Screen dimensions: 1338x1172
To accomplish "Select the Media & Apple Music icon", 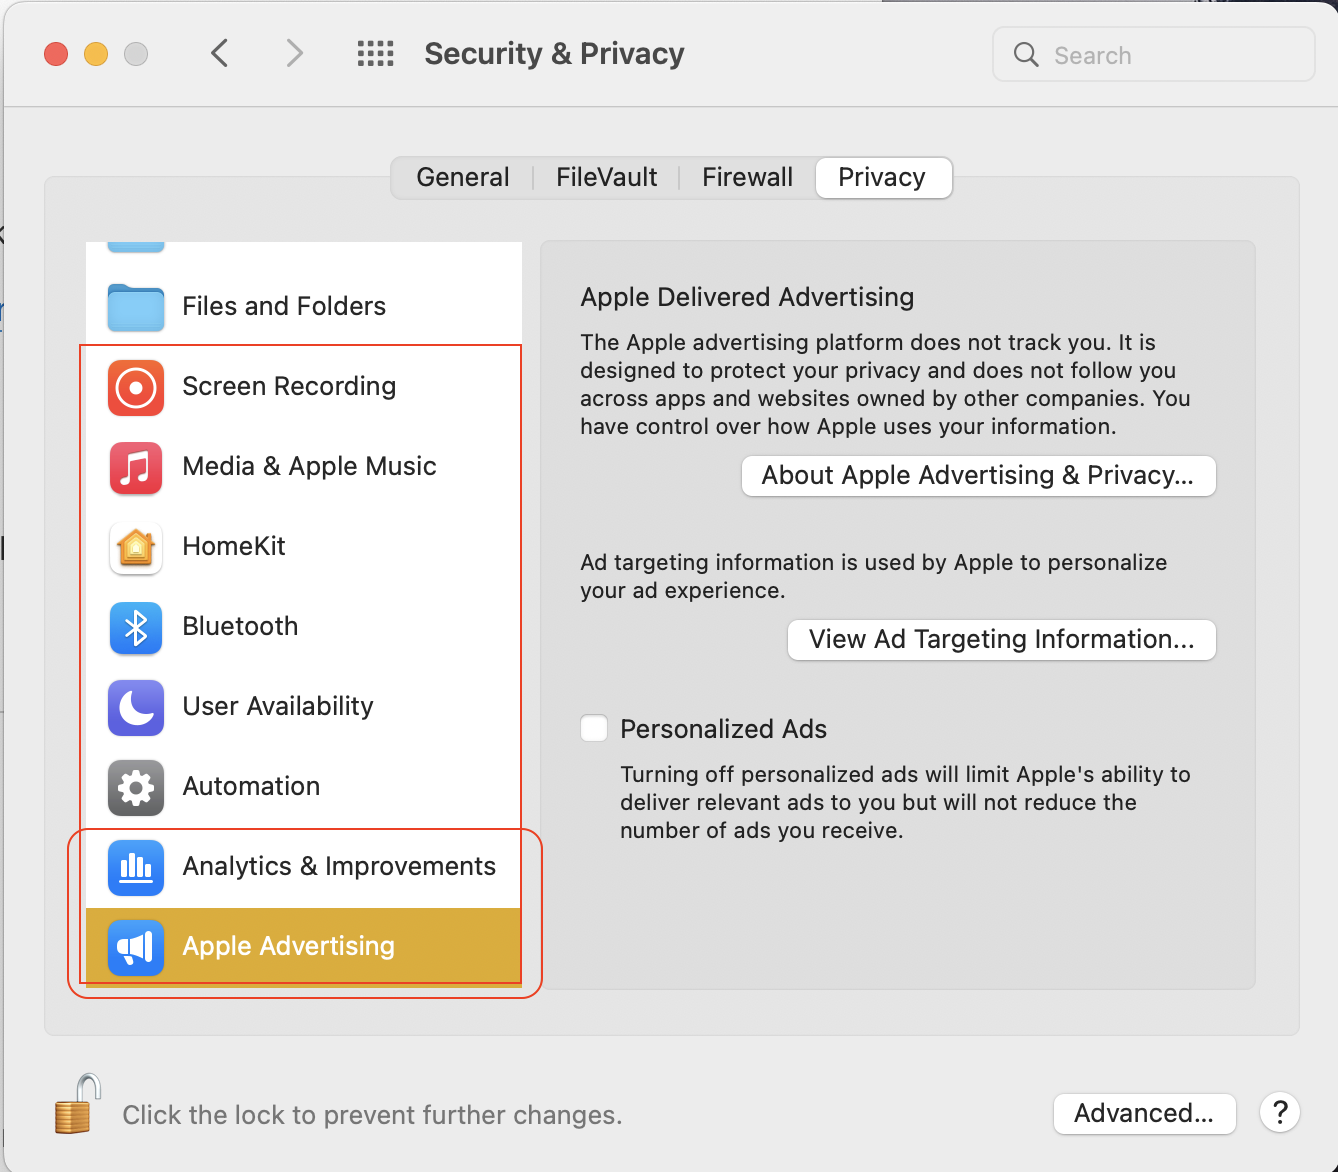I will [x=136, y=467].
